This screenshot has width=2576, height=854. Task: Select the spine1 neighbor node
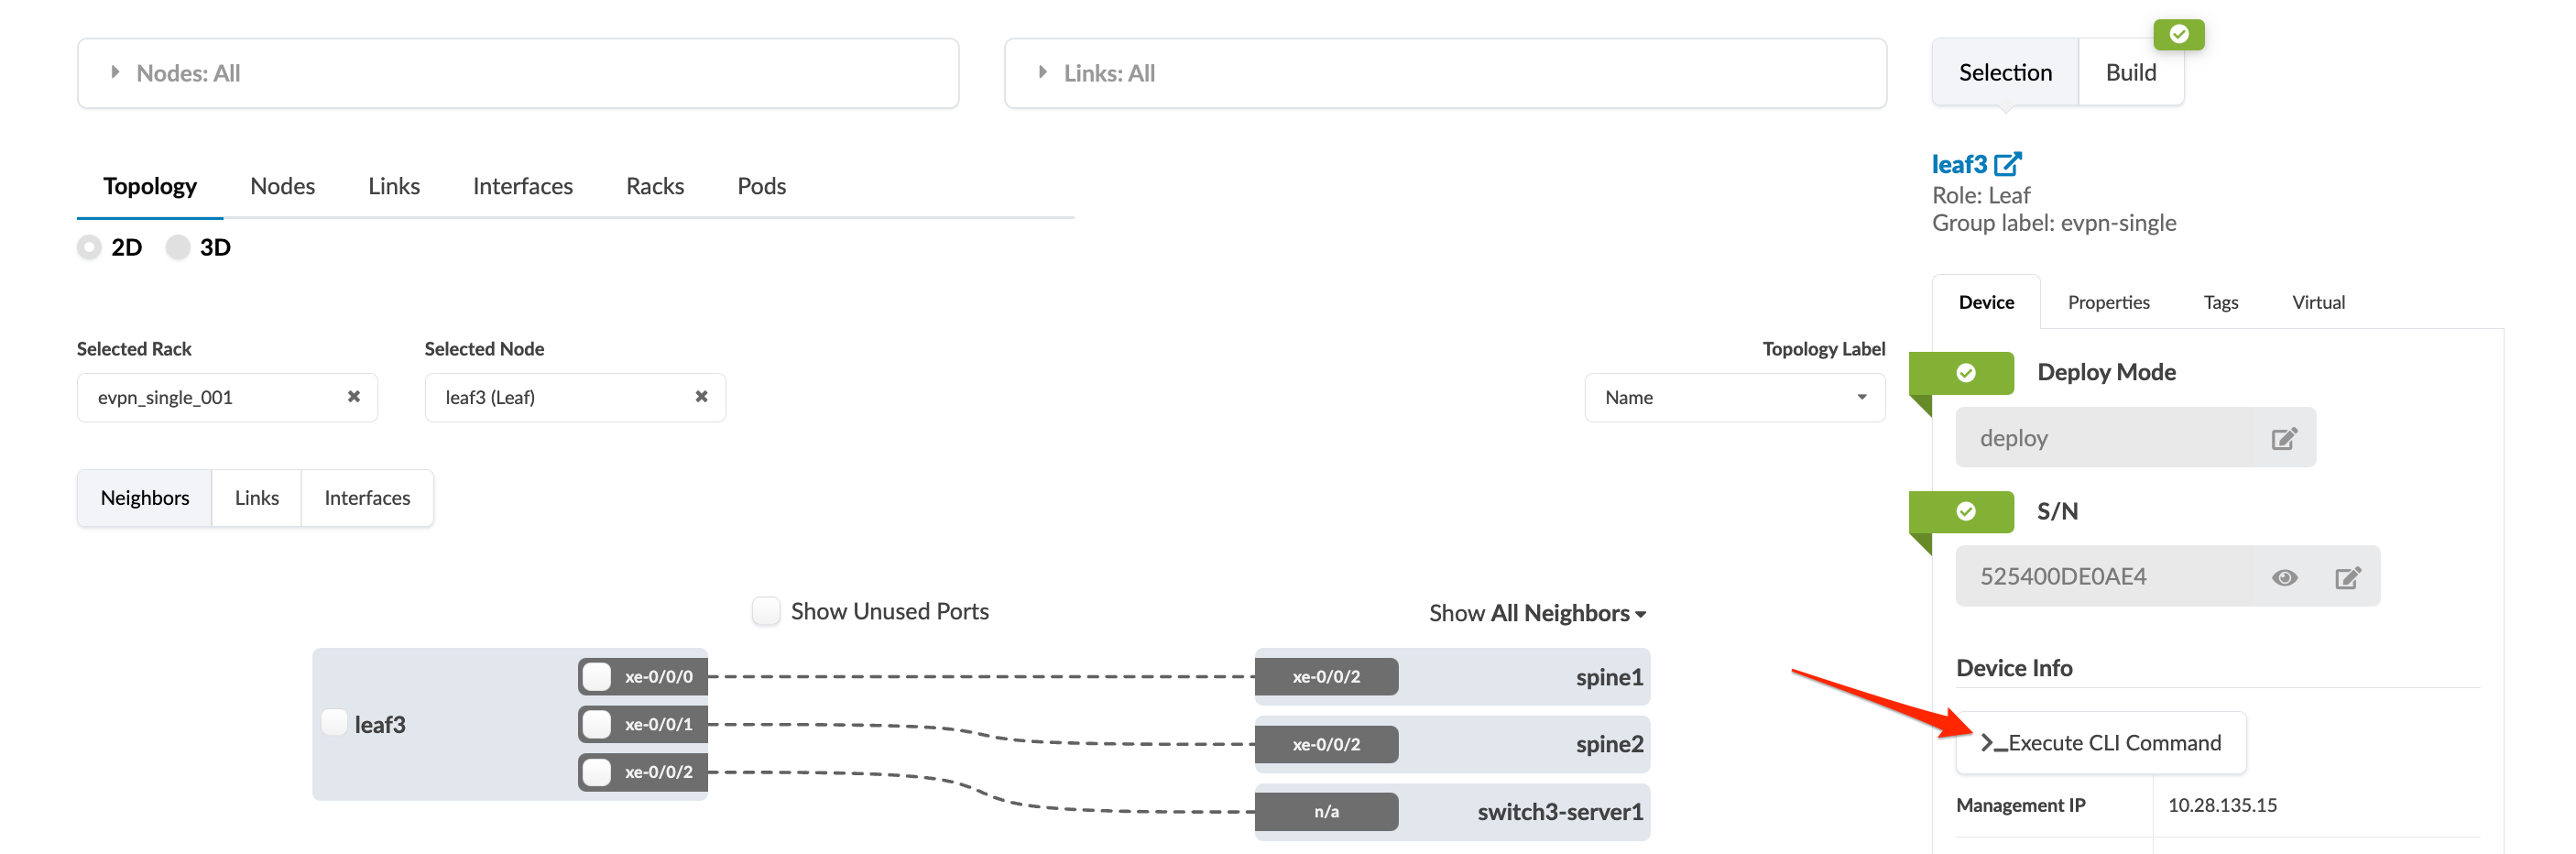click(1608, 677)
